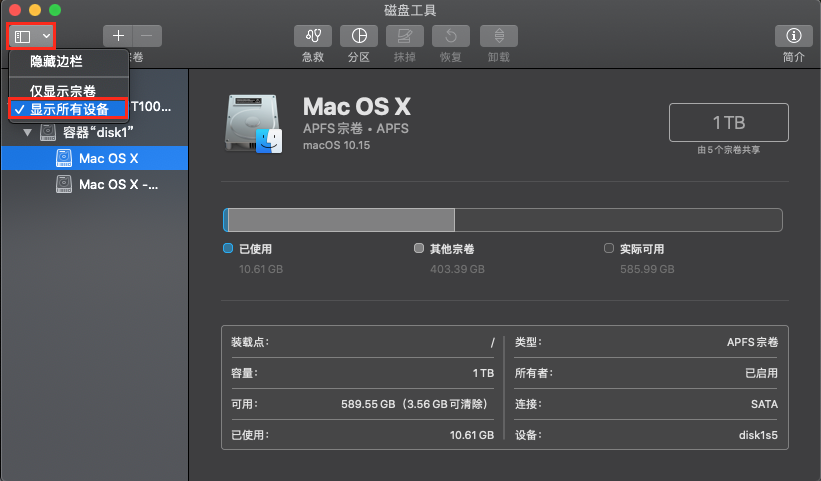Click the First Aid (急救) toolbar icon
The image size is (821, 481).
click(313, 36)
